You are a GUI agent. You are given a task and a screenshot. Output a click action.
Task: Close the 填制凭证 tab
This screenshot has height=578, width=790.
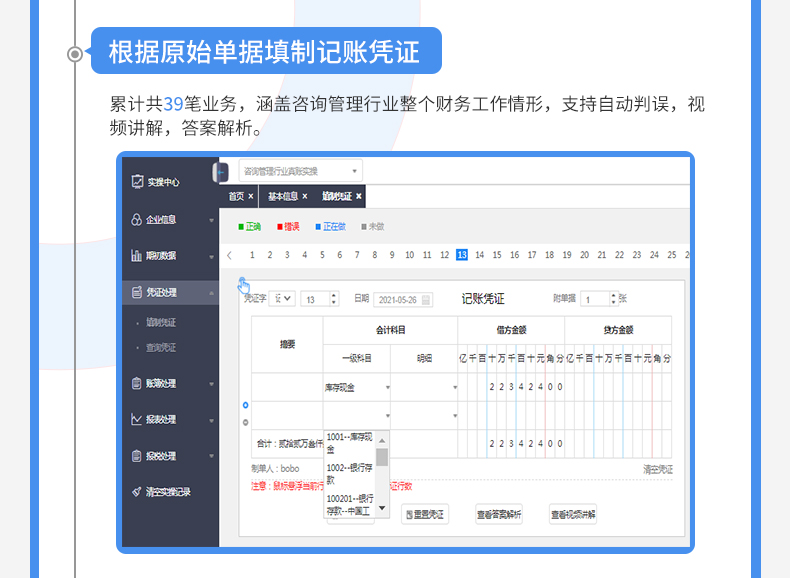[359, 197]
